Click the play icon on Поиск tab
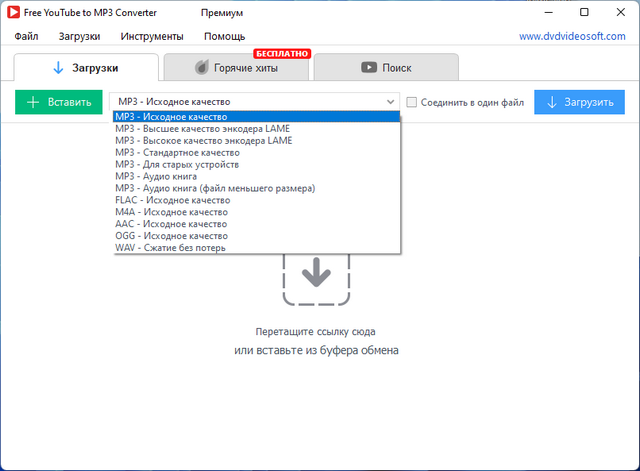640x471 pixels. pos(367,68)
